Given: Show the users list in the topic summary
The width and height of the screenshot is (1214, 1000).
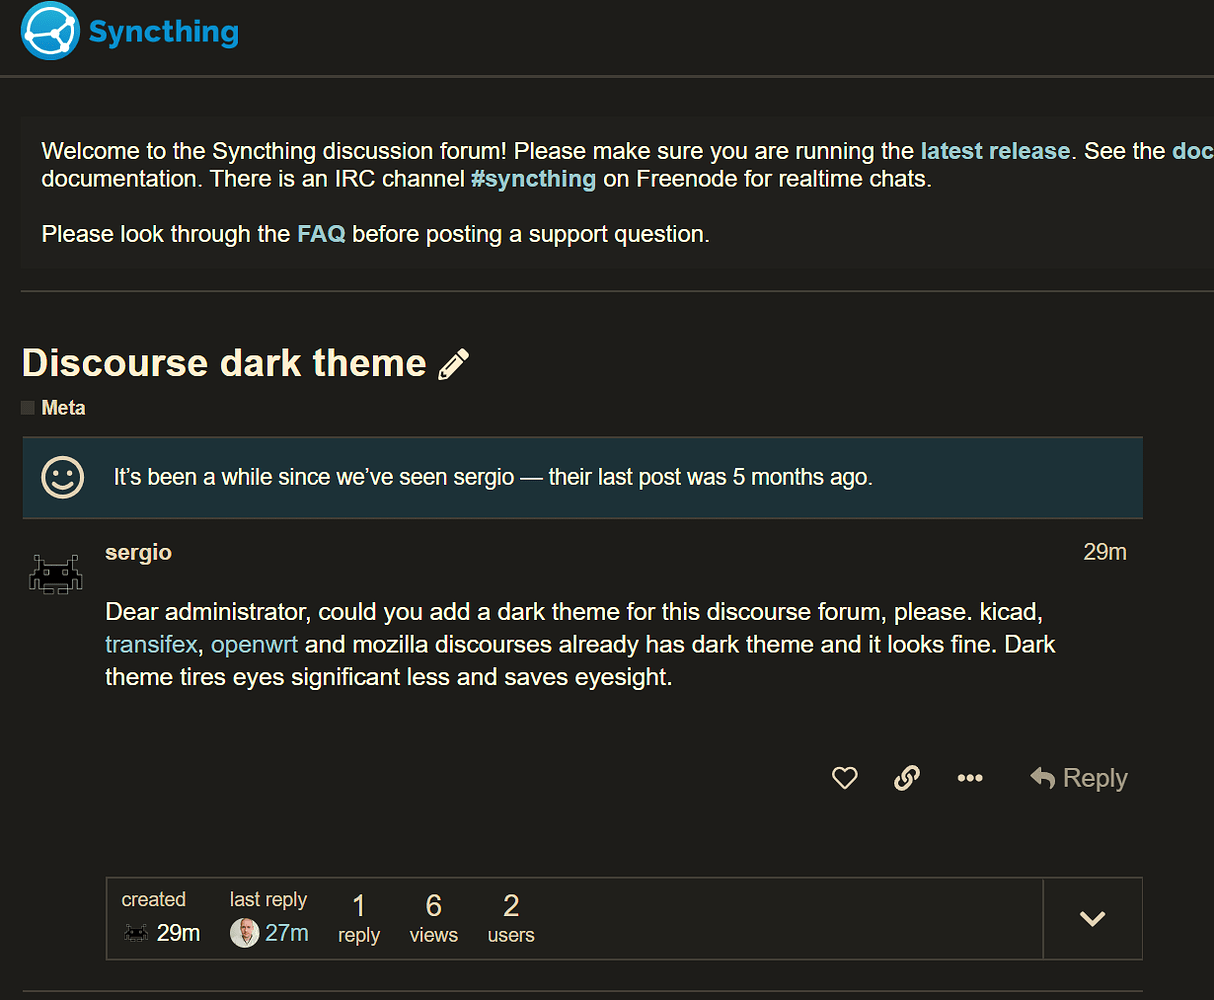Looking at the screenshot, I should 511,917.
